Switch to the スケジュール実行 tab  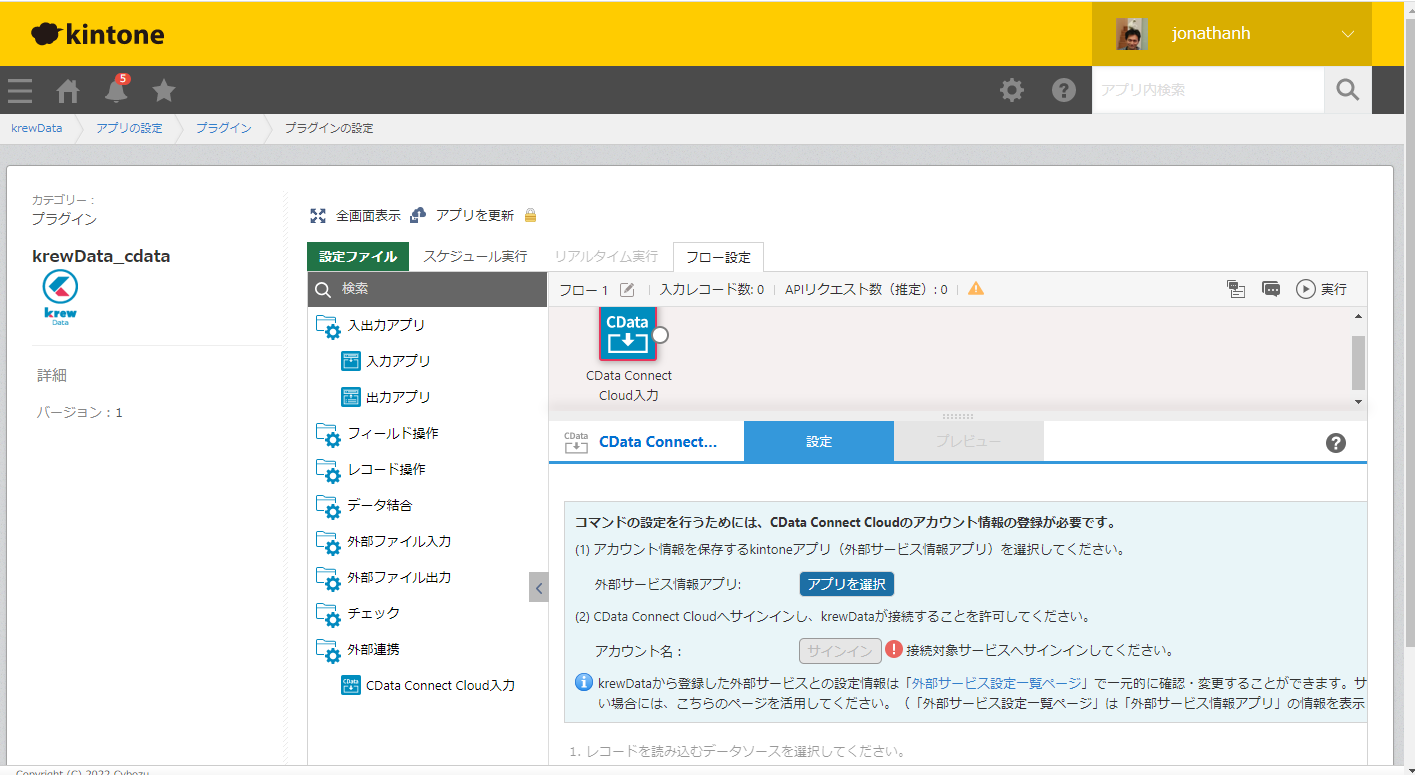click(475, 256)
